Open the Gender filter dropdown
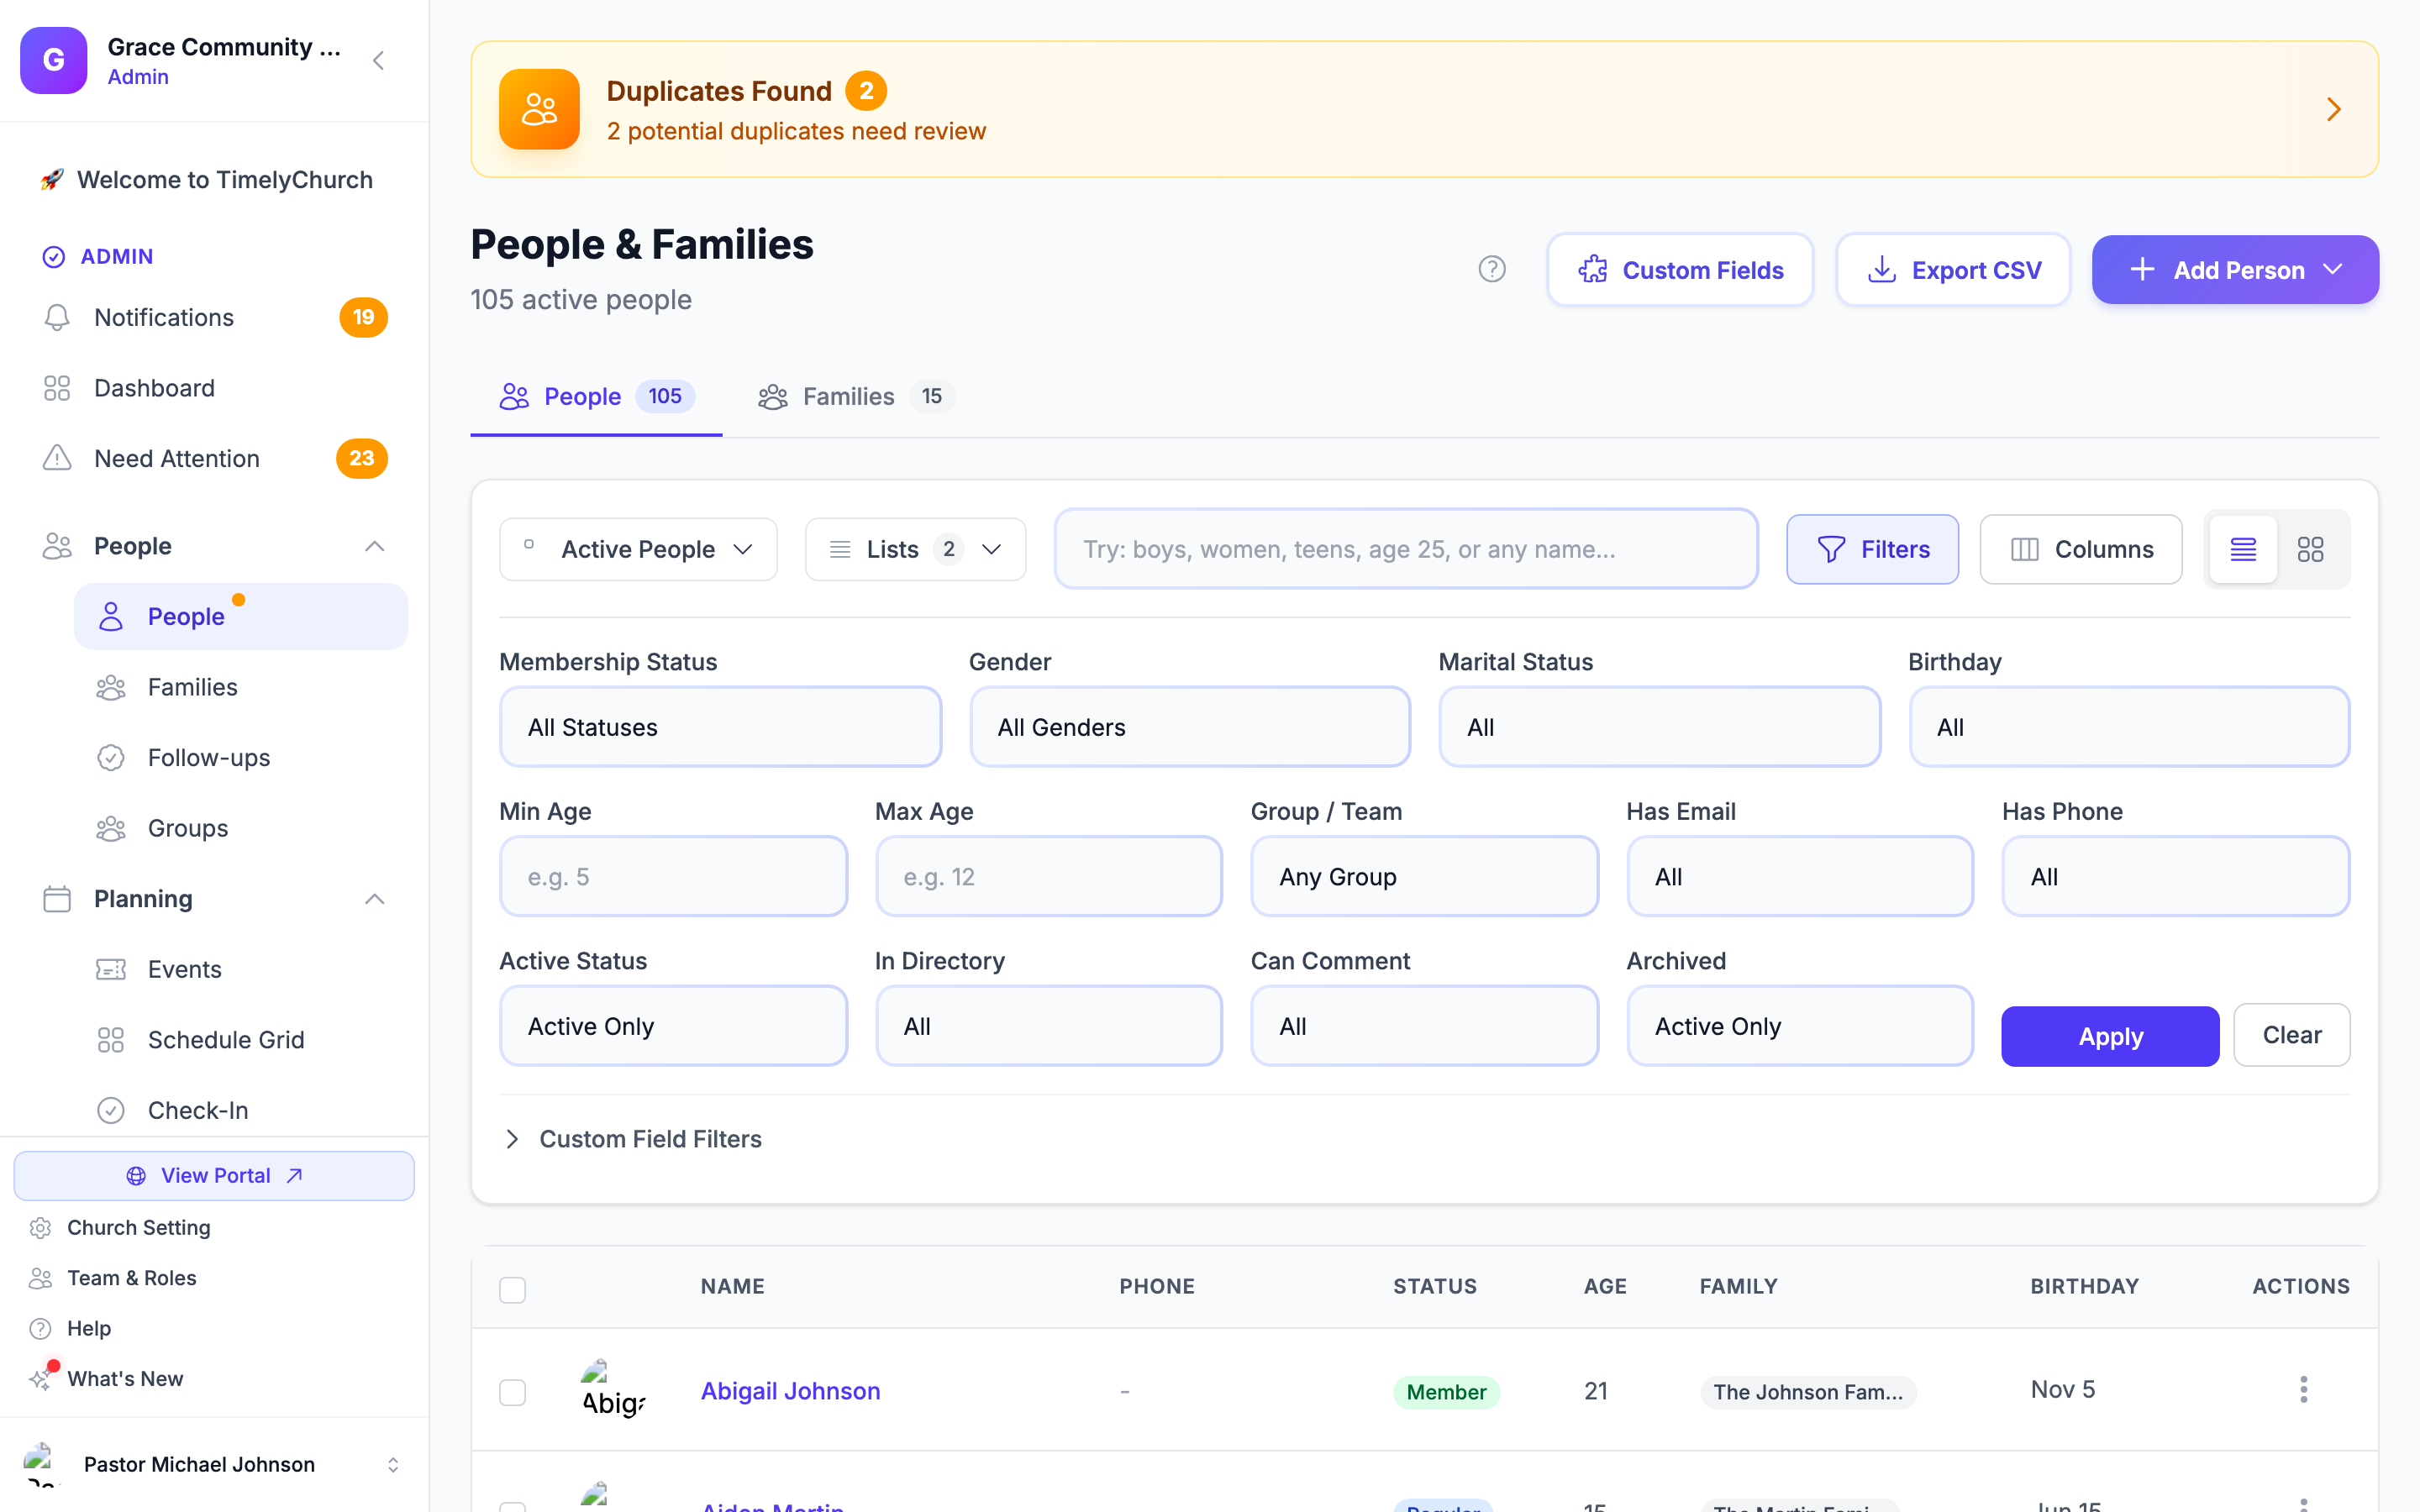This screenshot has width=2420, height=1512. (1190, 727)
